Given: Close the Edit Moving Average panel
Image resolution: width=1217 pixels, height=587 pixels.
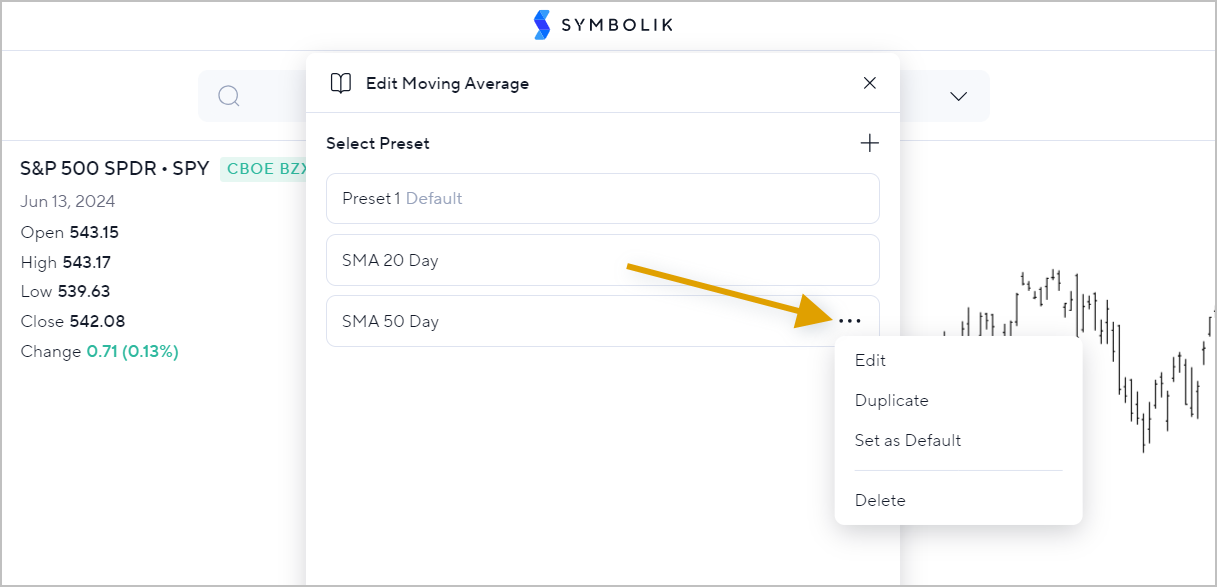Looking at the screenshot, I should [x=870, y=83].
